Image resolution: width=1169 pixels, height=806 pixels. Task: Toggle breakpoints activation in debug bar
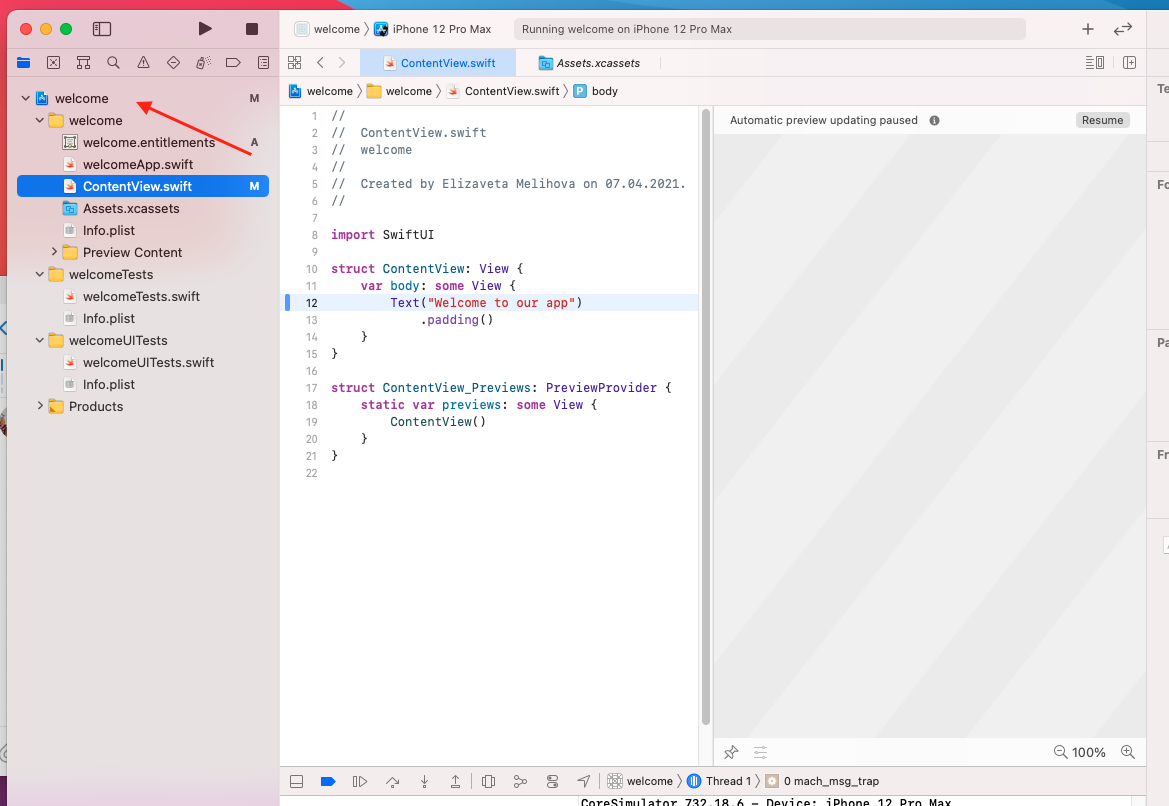[327, 781]
